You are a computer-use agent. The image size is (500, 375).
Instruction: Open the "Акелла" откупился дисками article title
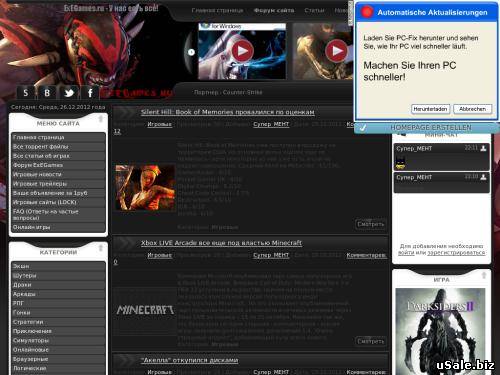click(190, 360)
